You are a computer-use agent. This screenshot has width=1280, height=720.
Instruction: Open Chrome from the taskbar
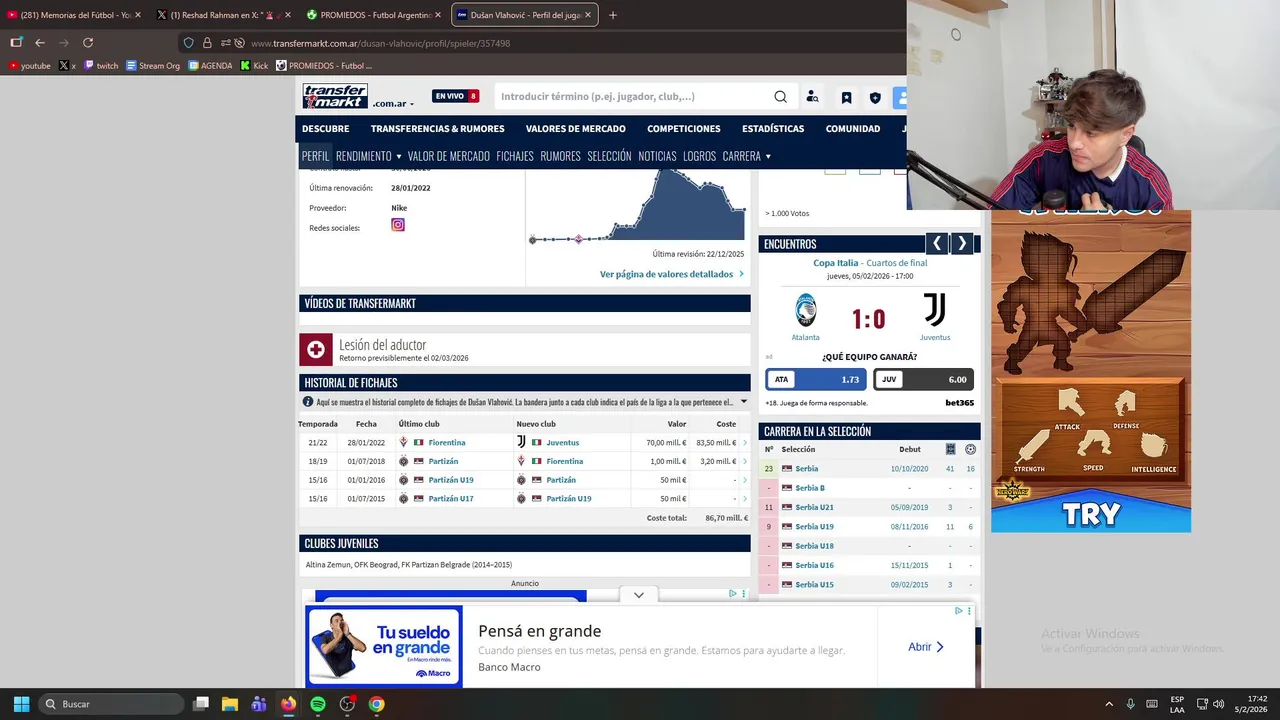[x=376, y=704]
